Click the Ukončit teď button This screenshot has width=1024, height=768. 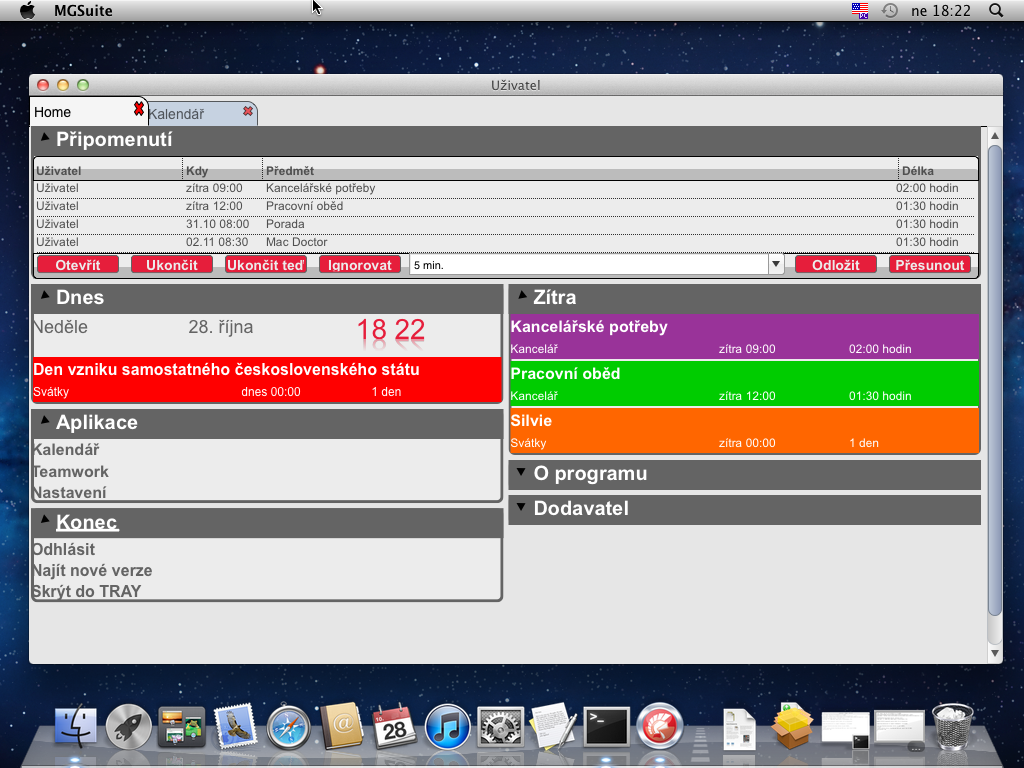pyautogui.click(x=266, y=264)
